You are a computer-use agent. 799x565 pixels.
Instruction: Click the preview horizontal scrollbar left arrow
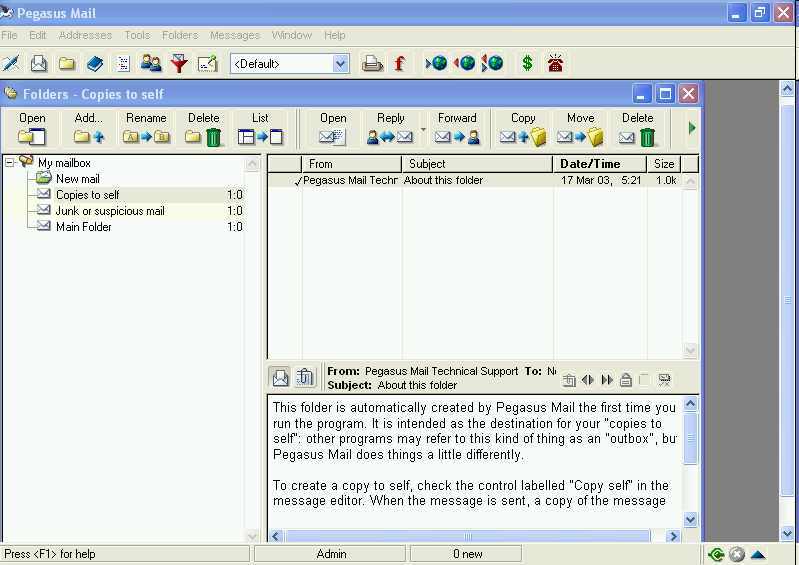[x=276, y=536]
